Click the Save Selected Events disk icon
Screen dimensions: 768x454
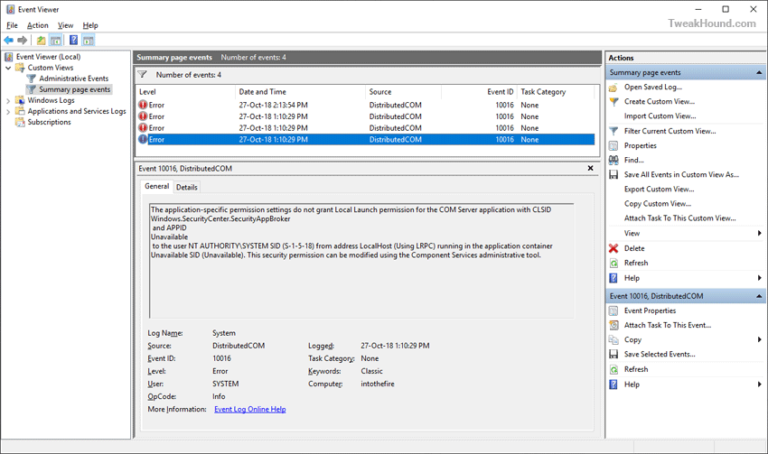click(613, 354)
